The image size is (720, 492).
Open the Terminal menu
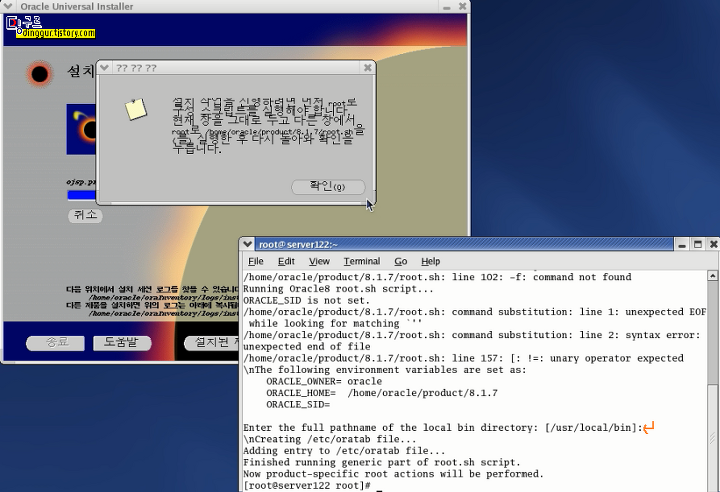(x=362, y=261)
